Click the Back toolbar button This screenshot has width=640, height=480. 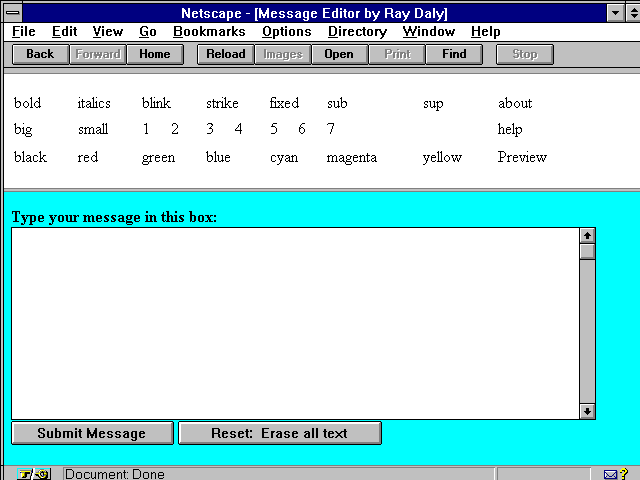coord(40,54)
